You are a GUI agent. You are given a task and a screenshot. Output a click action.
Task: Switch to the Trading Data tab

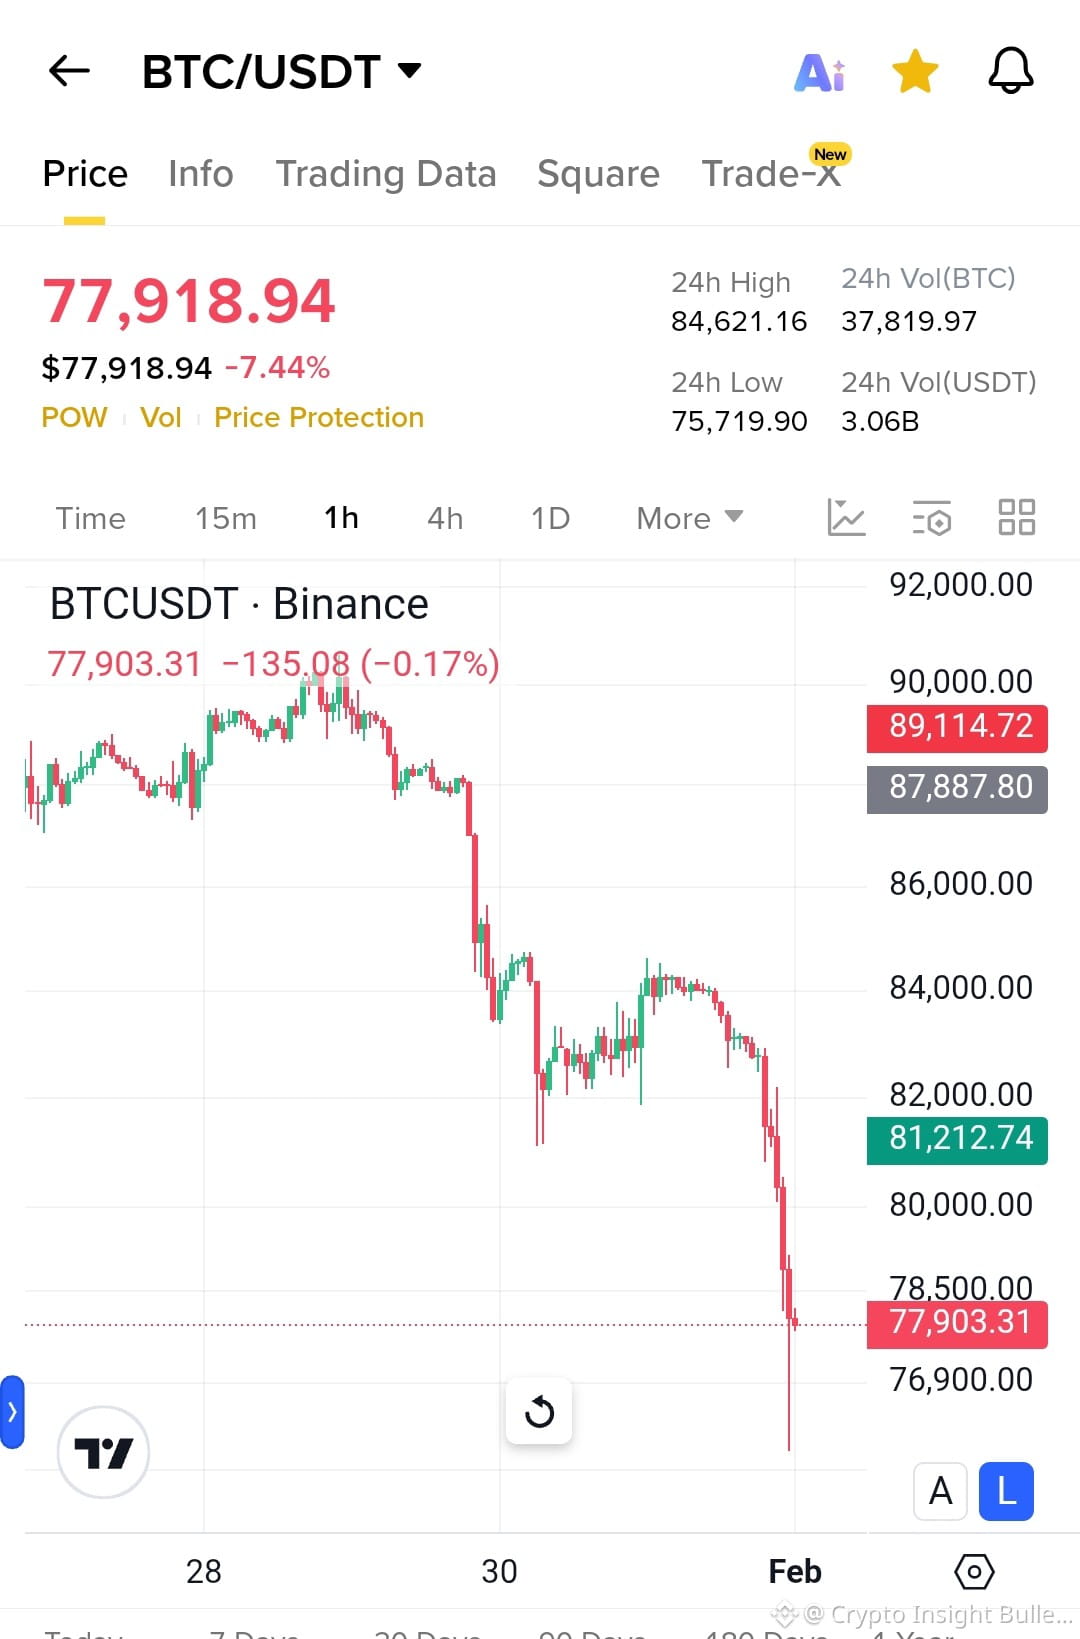[386, 174]
